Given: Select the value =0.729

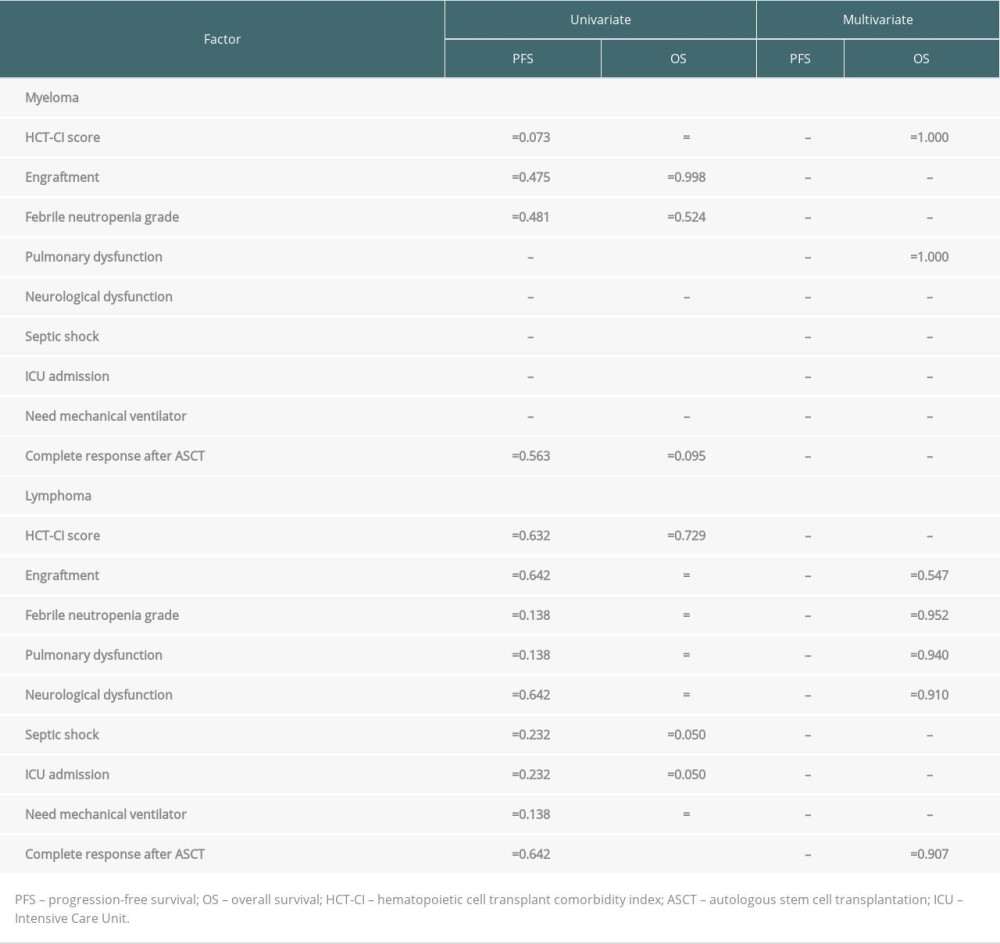Looking at the screenshot, I should click(686, 535).
